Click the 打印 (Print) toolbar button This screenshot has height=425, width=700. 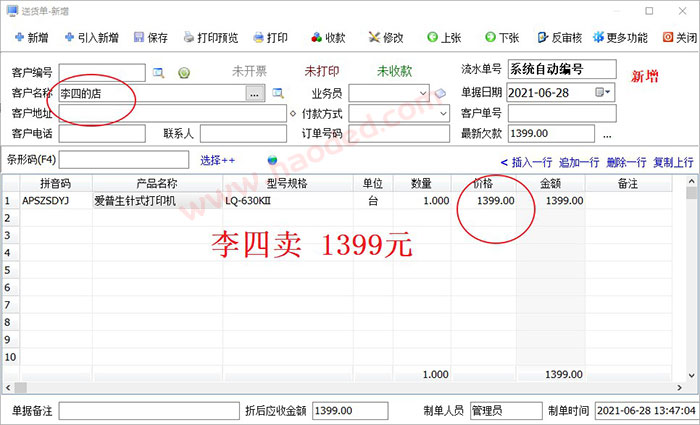(271, 38)
